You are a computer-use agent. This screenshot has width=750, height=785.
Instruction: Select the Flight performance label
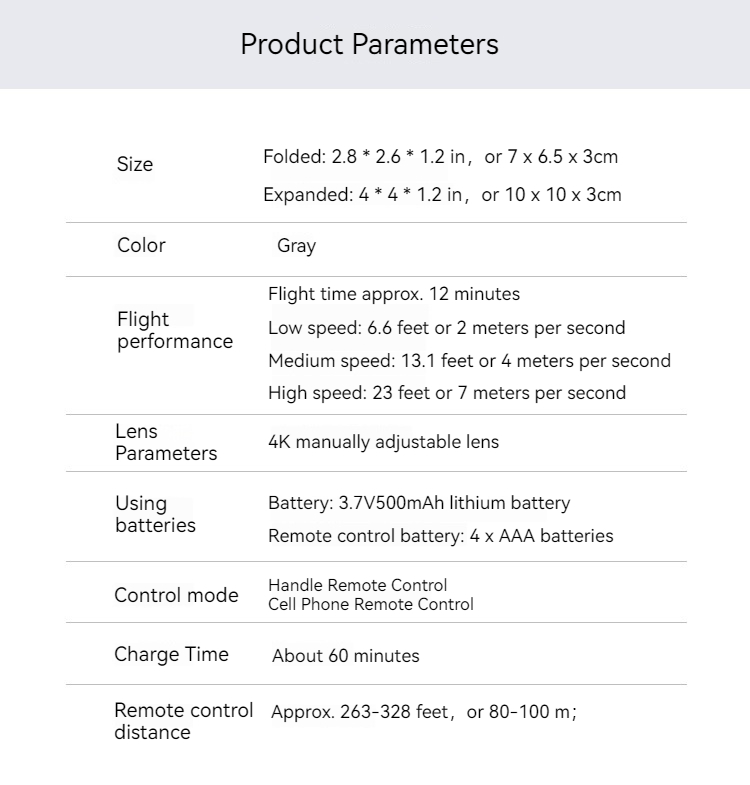click(175, 330)
